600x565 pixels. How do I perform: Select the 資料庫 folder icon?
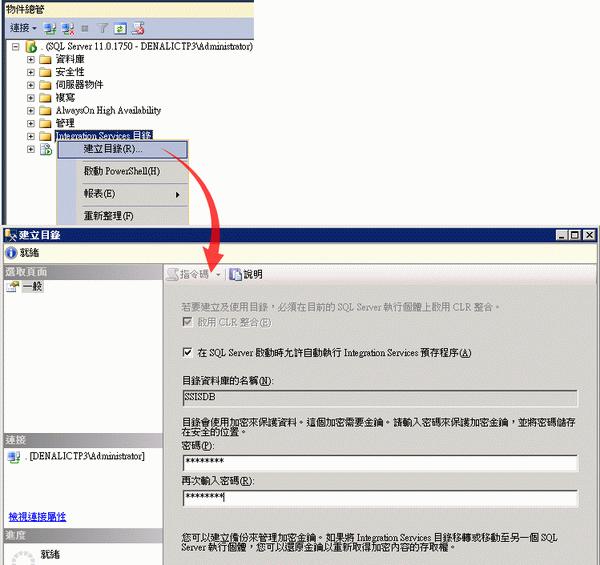(45, 59)
